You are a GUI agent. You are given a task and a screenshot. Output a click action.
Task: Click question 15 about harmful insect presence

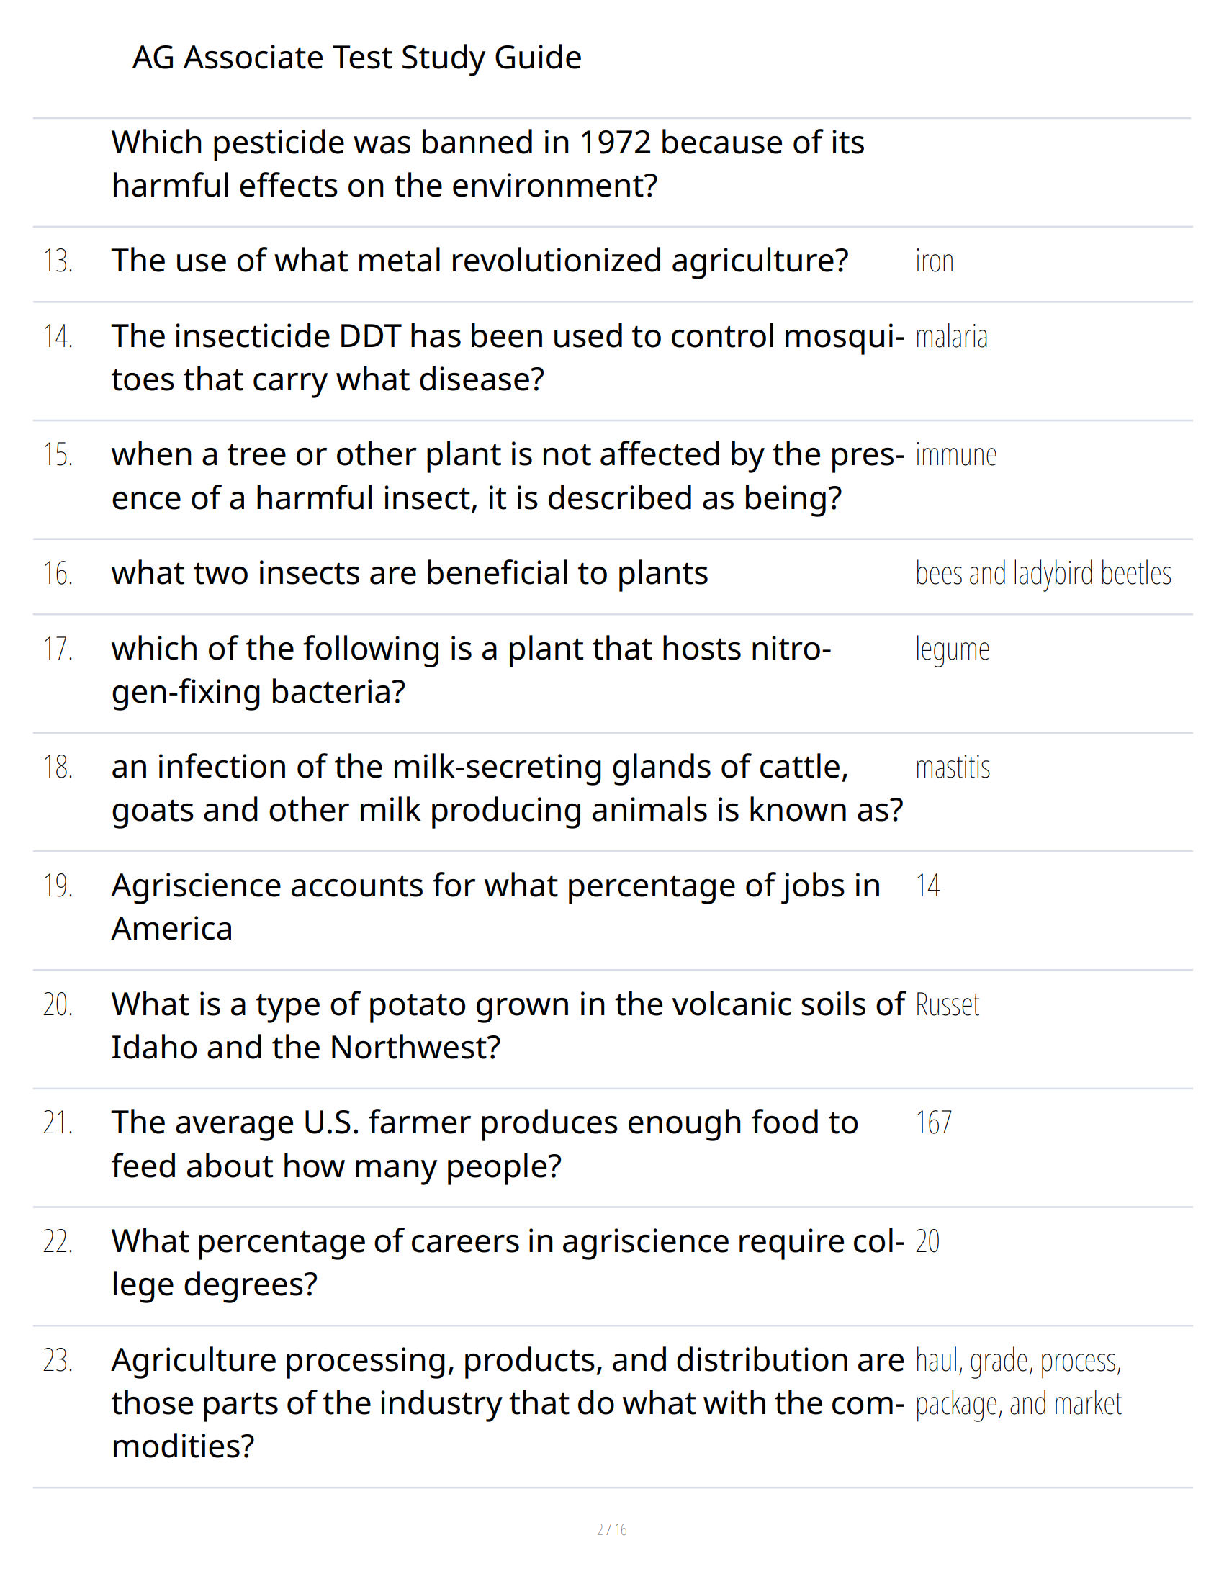click(508, 476)
